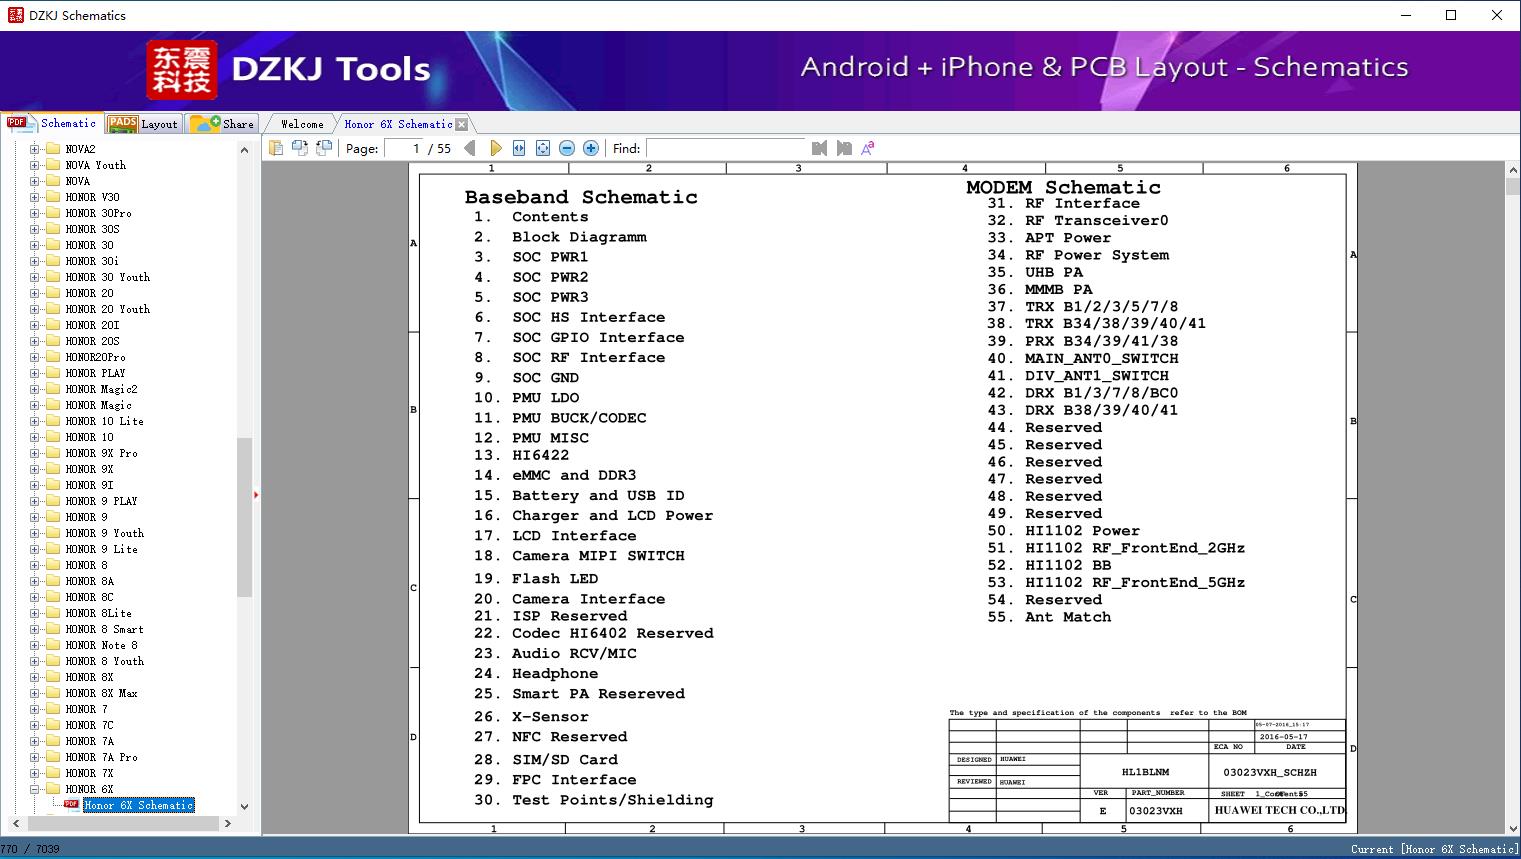Screen dimensions: 1521x859
Task: Click the red splitter collapse arrow
Action: coord(256,494)
